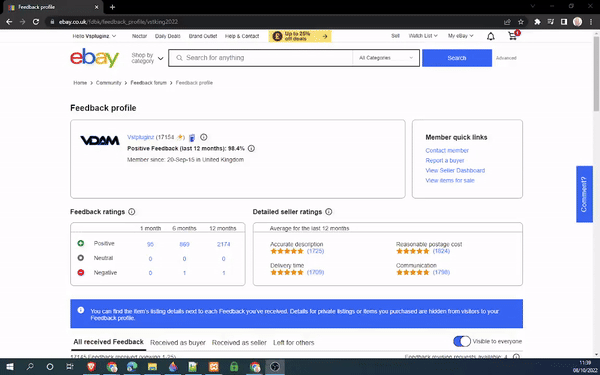Switch to All received Feedback tab
The width and height of the screenshot is (600, 375).
[x=108, y=342]
